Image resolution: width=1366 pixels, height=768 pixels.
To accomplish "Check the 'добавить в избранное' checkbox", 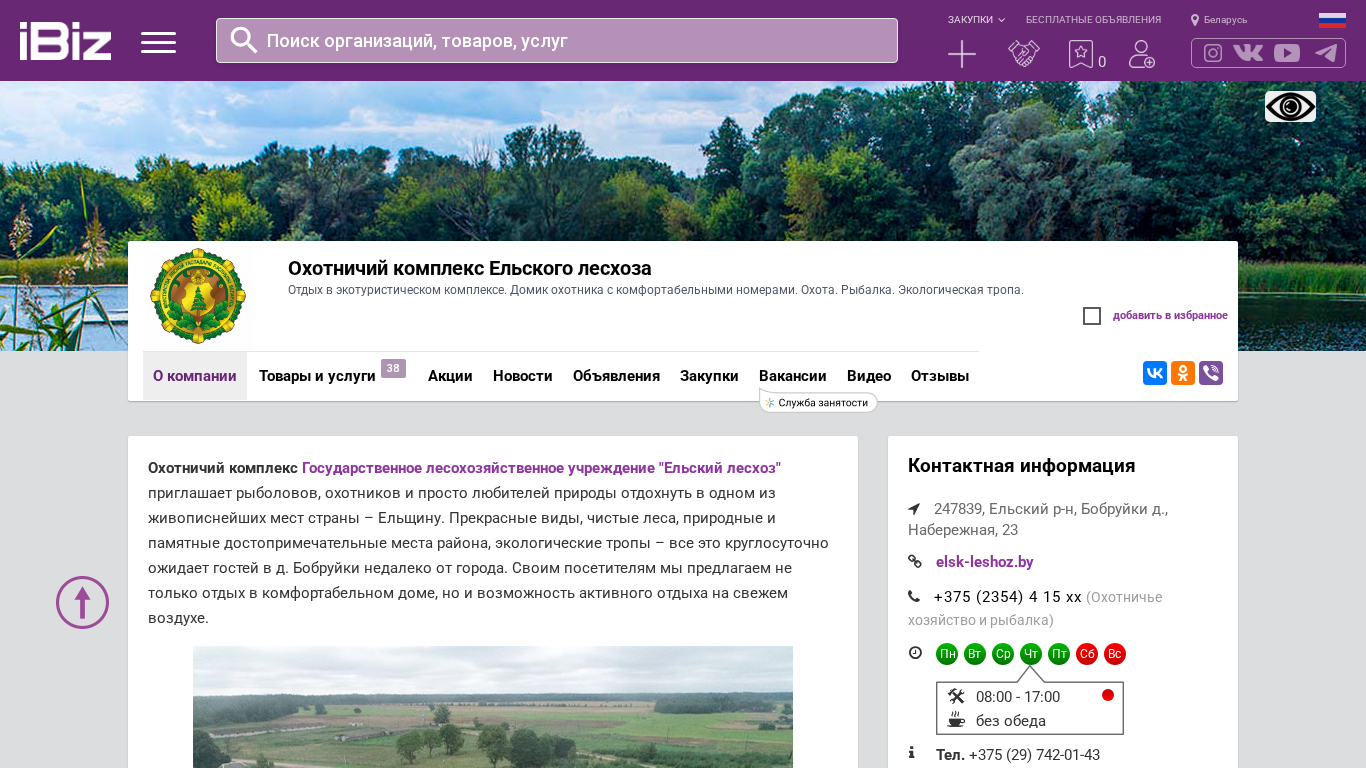I will [1092, 316].
